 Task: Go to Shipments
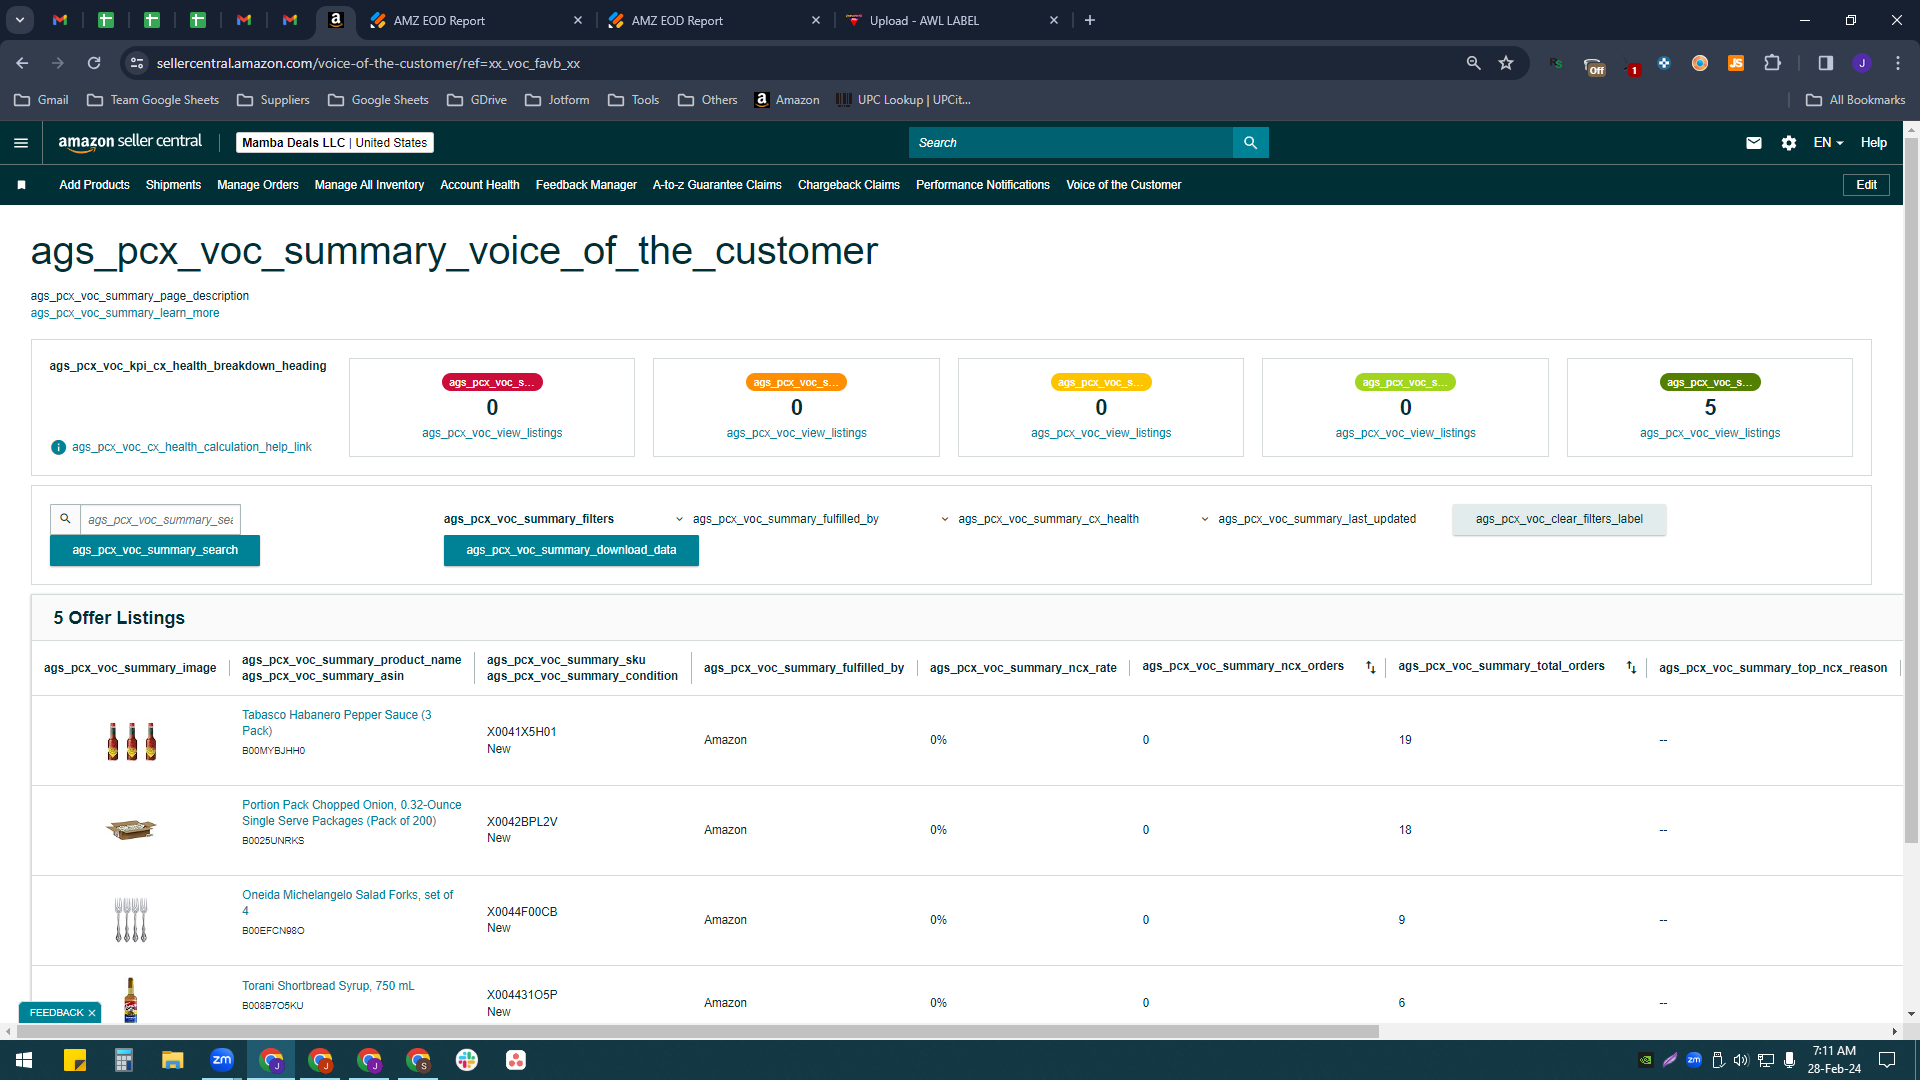pyautogui.click(x=173, y=185)
